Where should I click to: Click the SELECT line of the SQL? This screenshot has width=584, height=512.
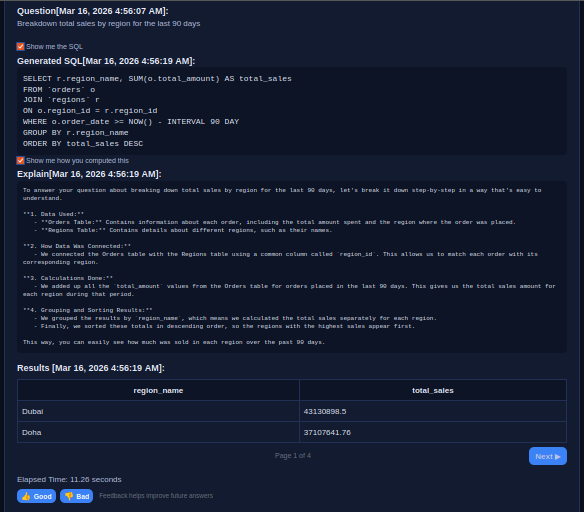157,79
